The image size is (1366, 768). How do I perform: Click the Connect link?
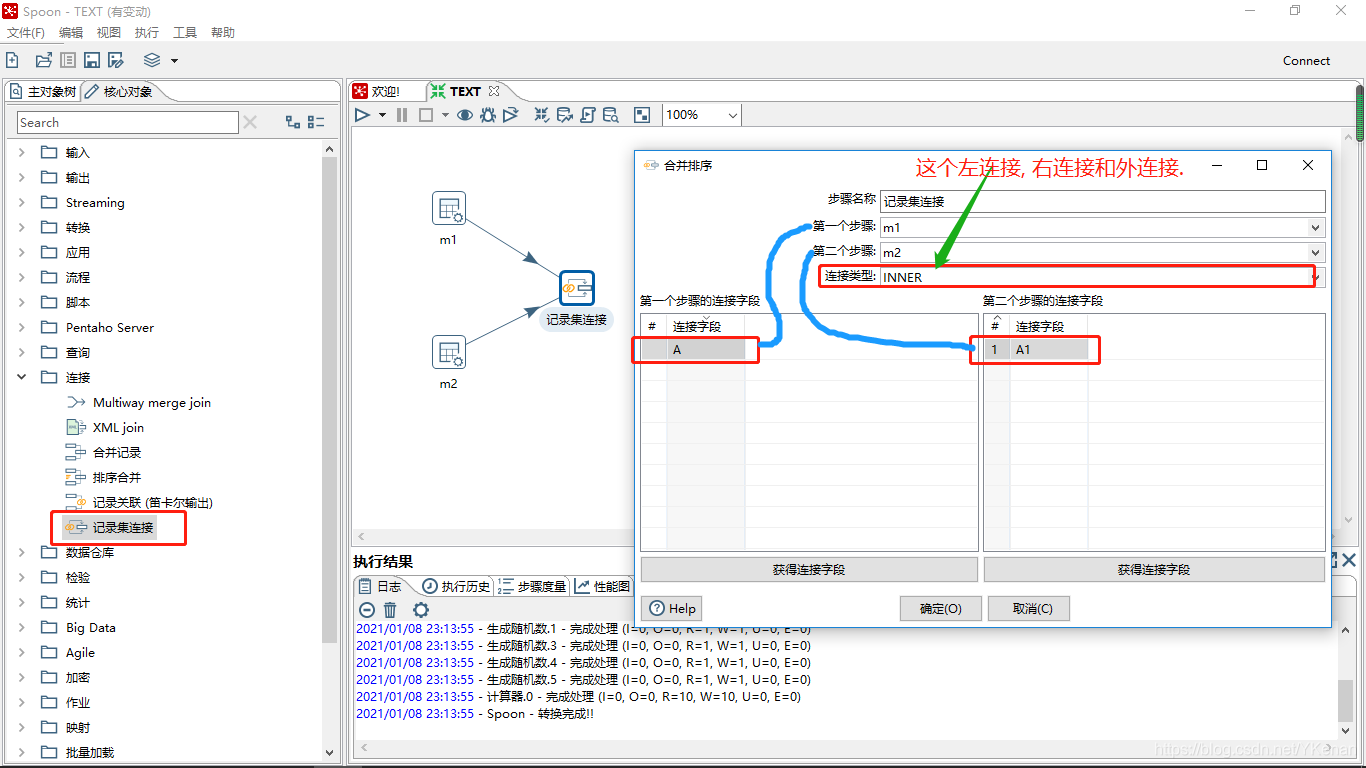[x=1306, y=60]
